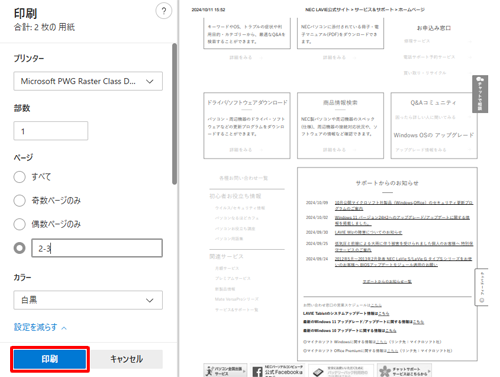Collapse settings with 設定を減らす link

coord(40,327)
